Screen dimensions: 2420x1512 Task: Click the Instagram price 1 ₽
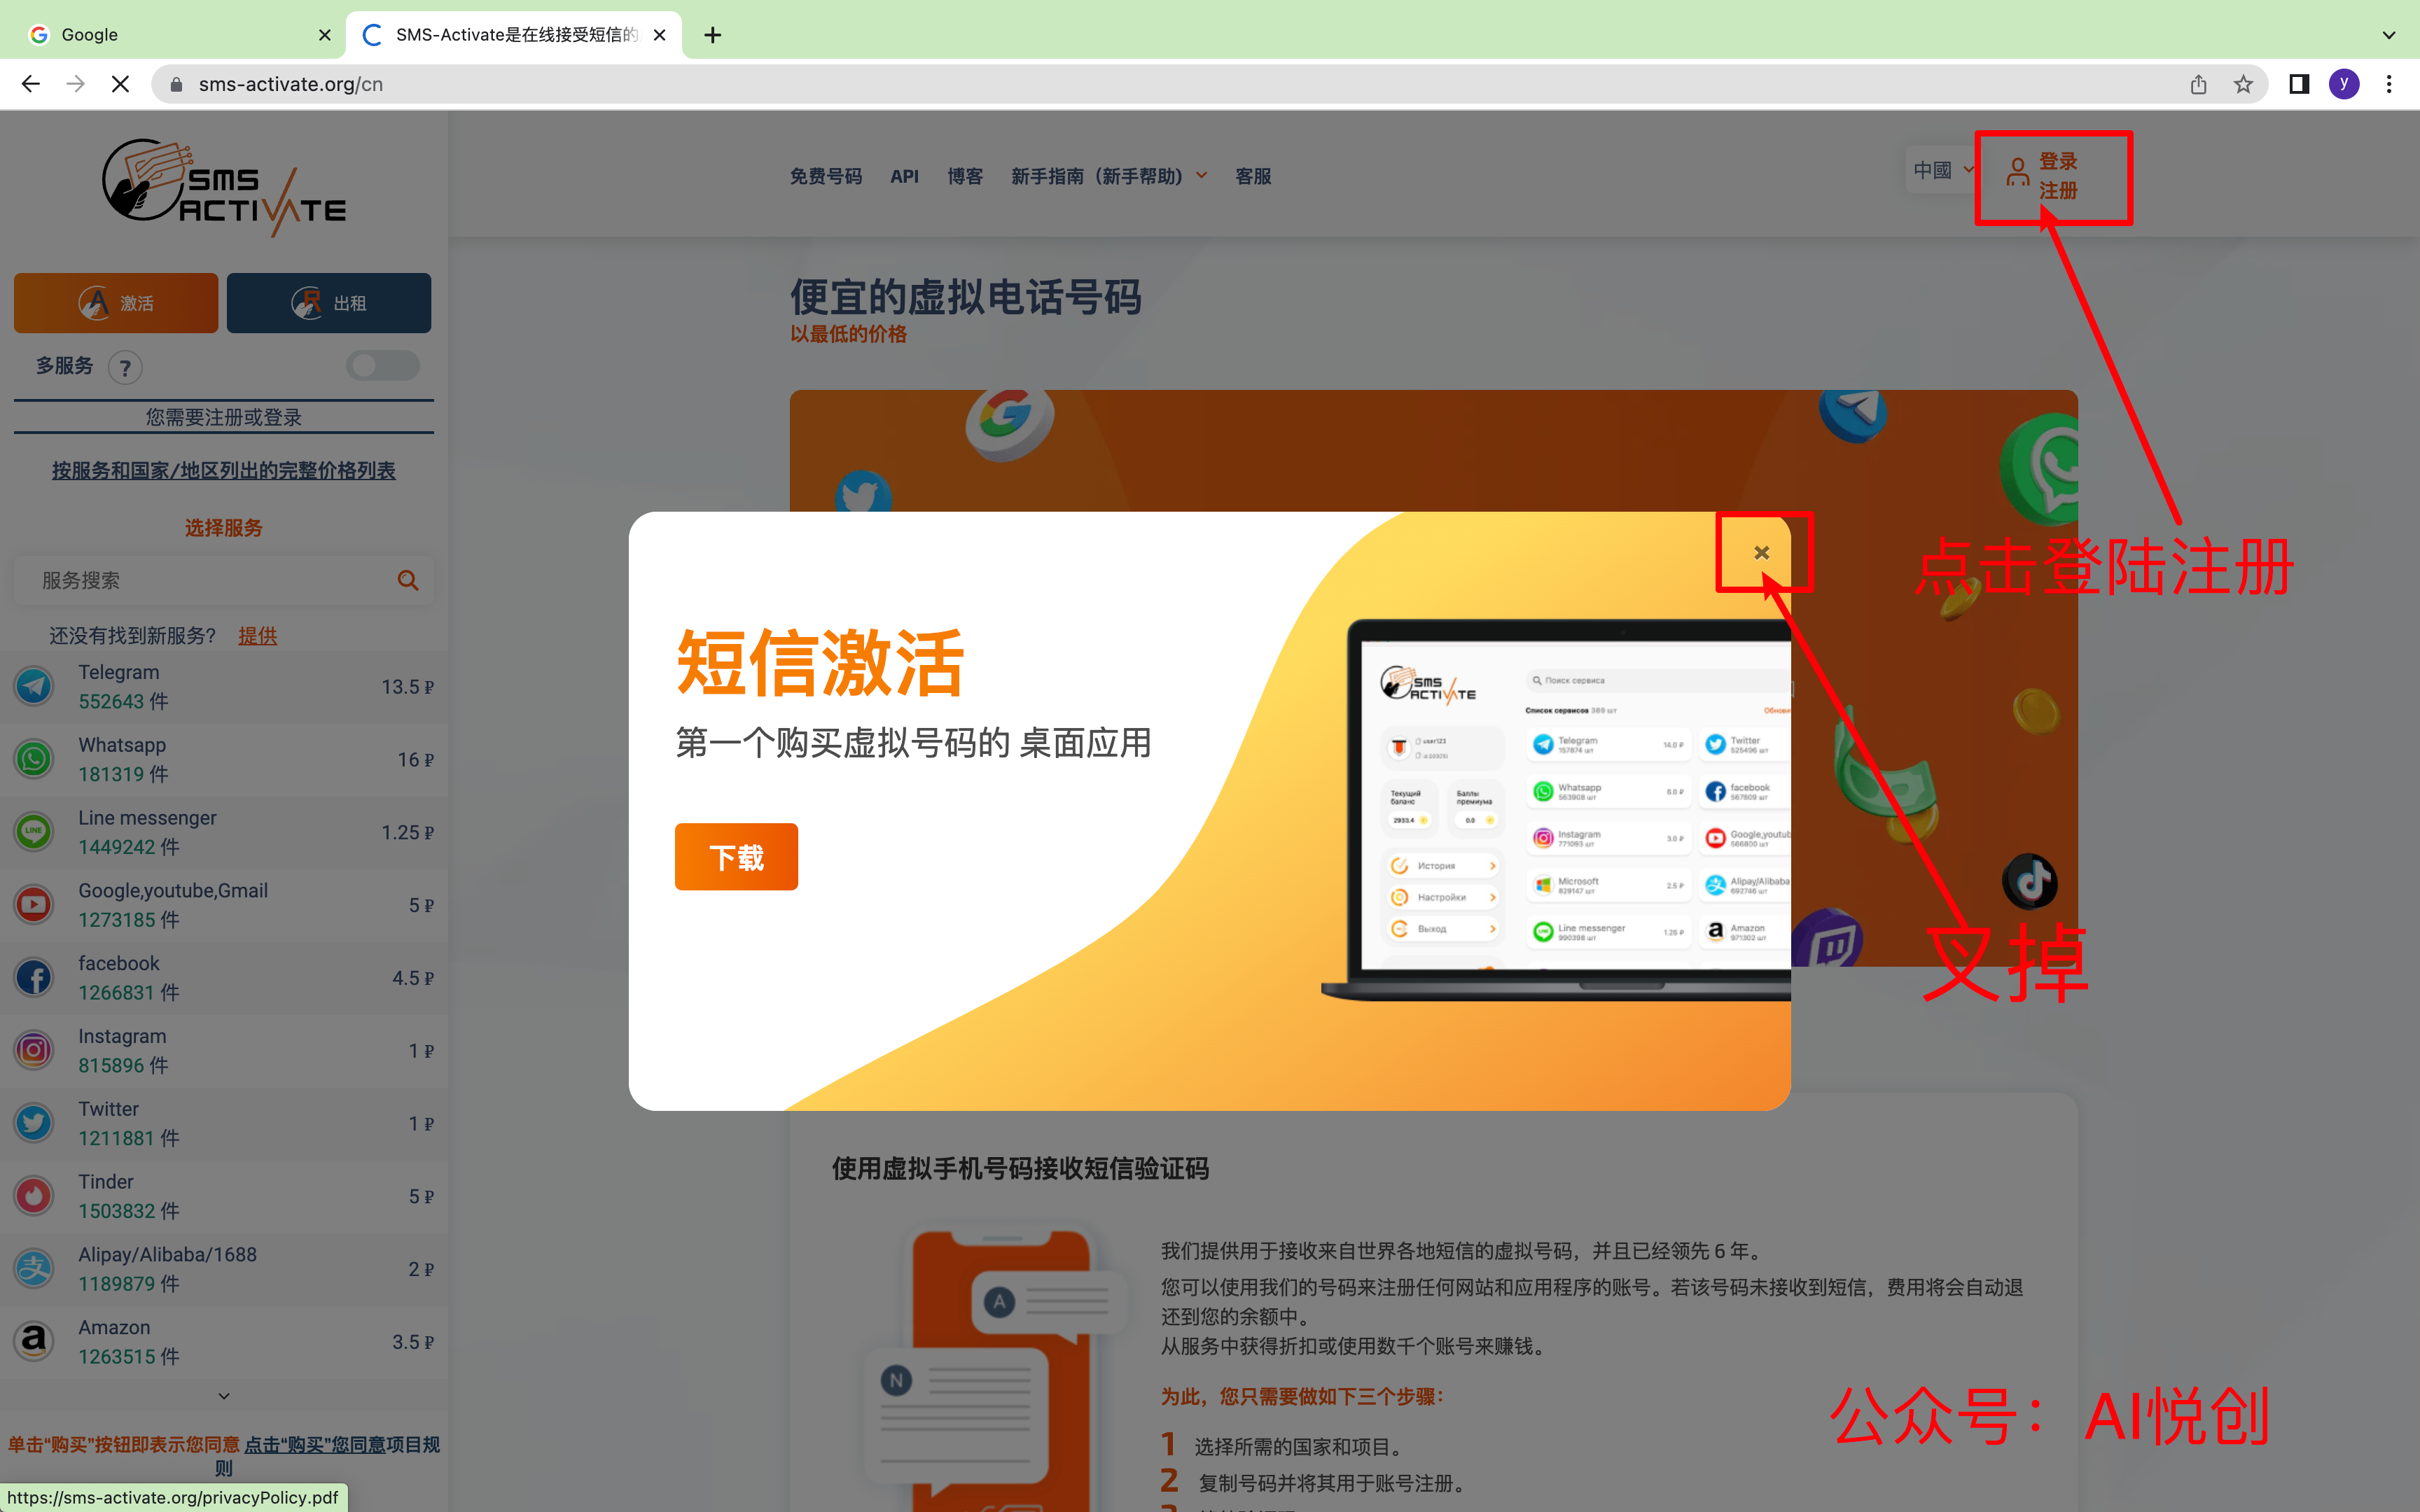click(421, 1051)
